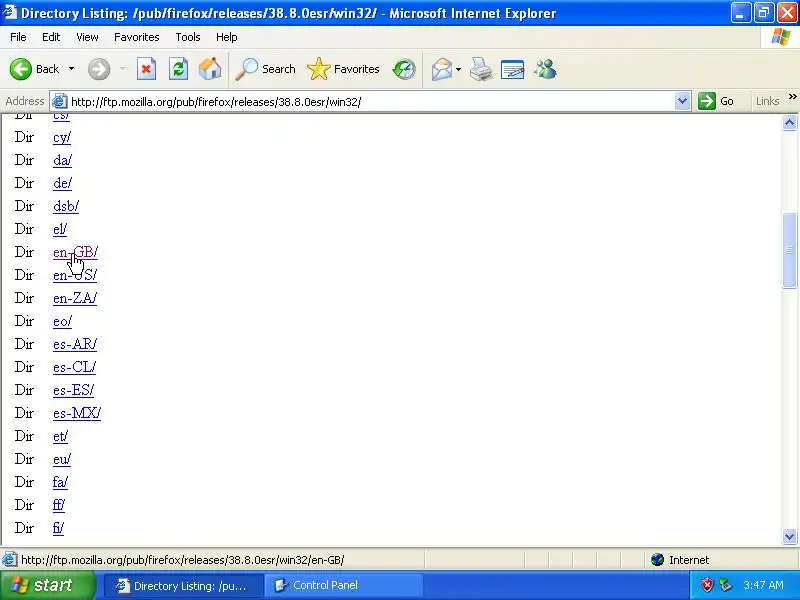Open the Favorites menu
This screenshot has height=600, width=800.
(137, 37)
